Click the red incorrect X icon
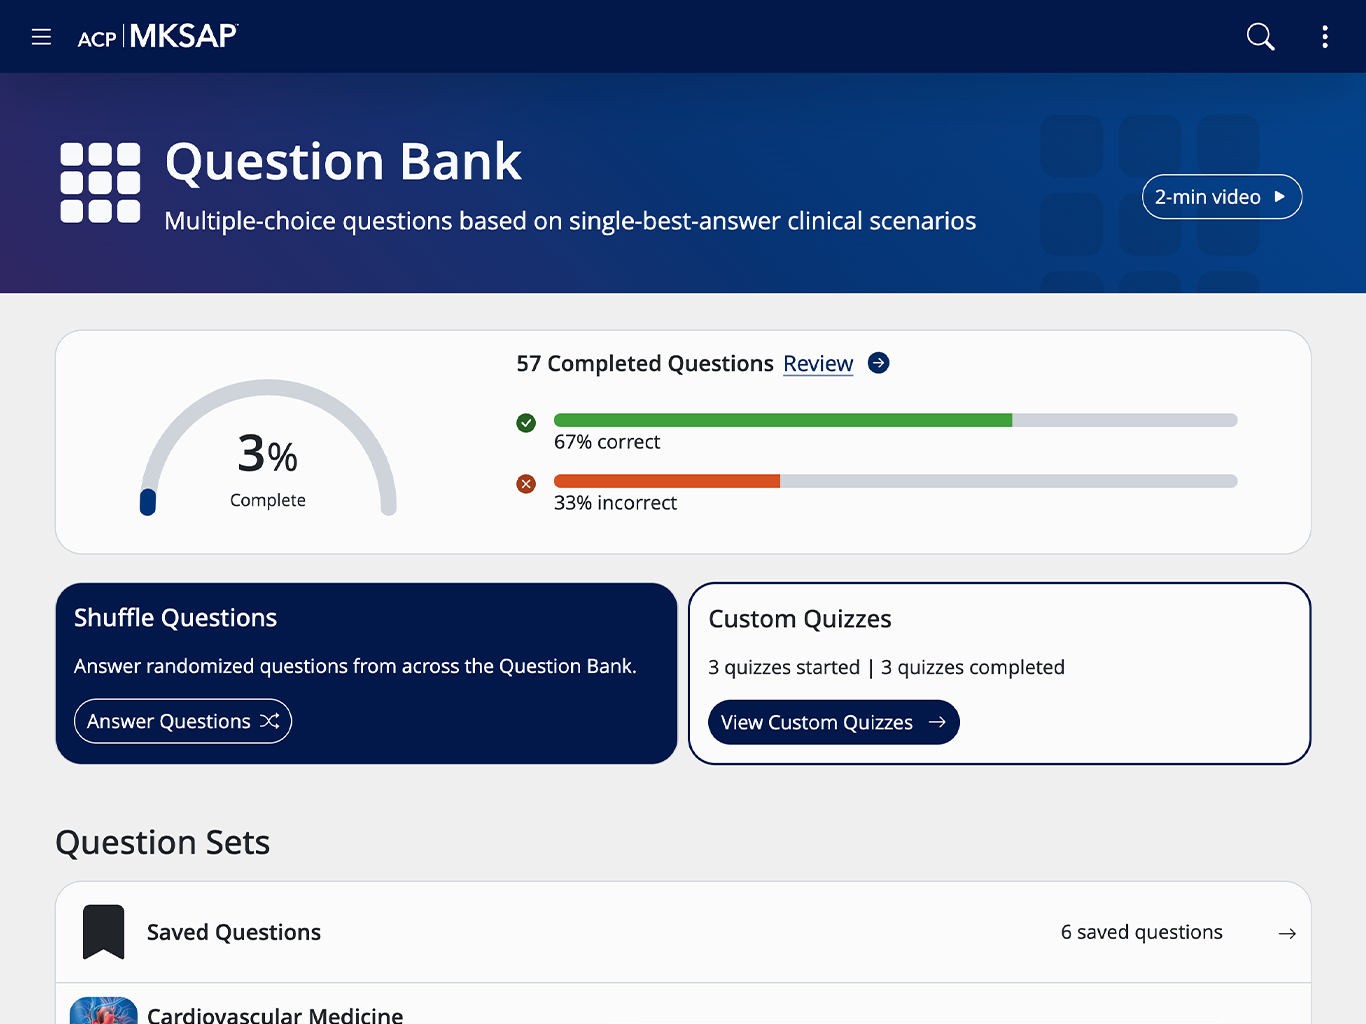The height and width of the screenshot is (1024, 1366). 526,484
